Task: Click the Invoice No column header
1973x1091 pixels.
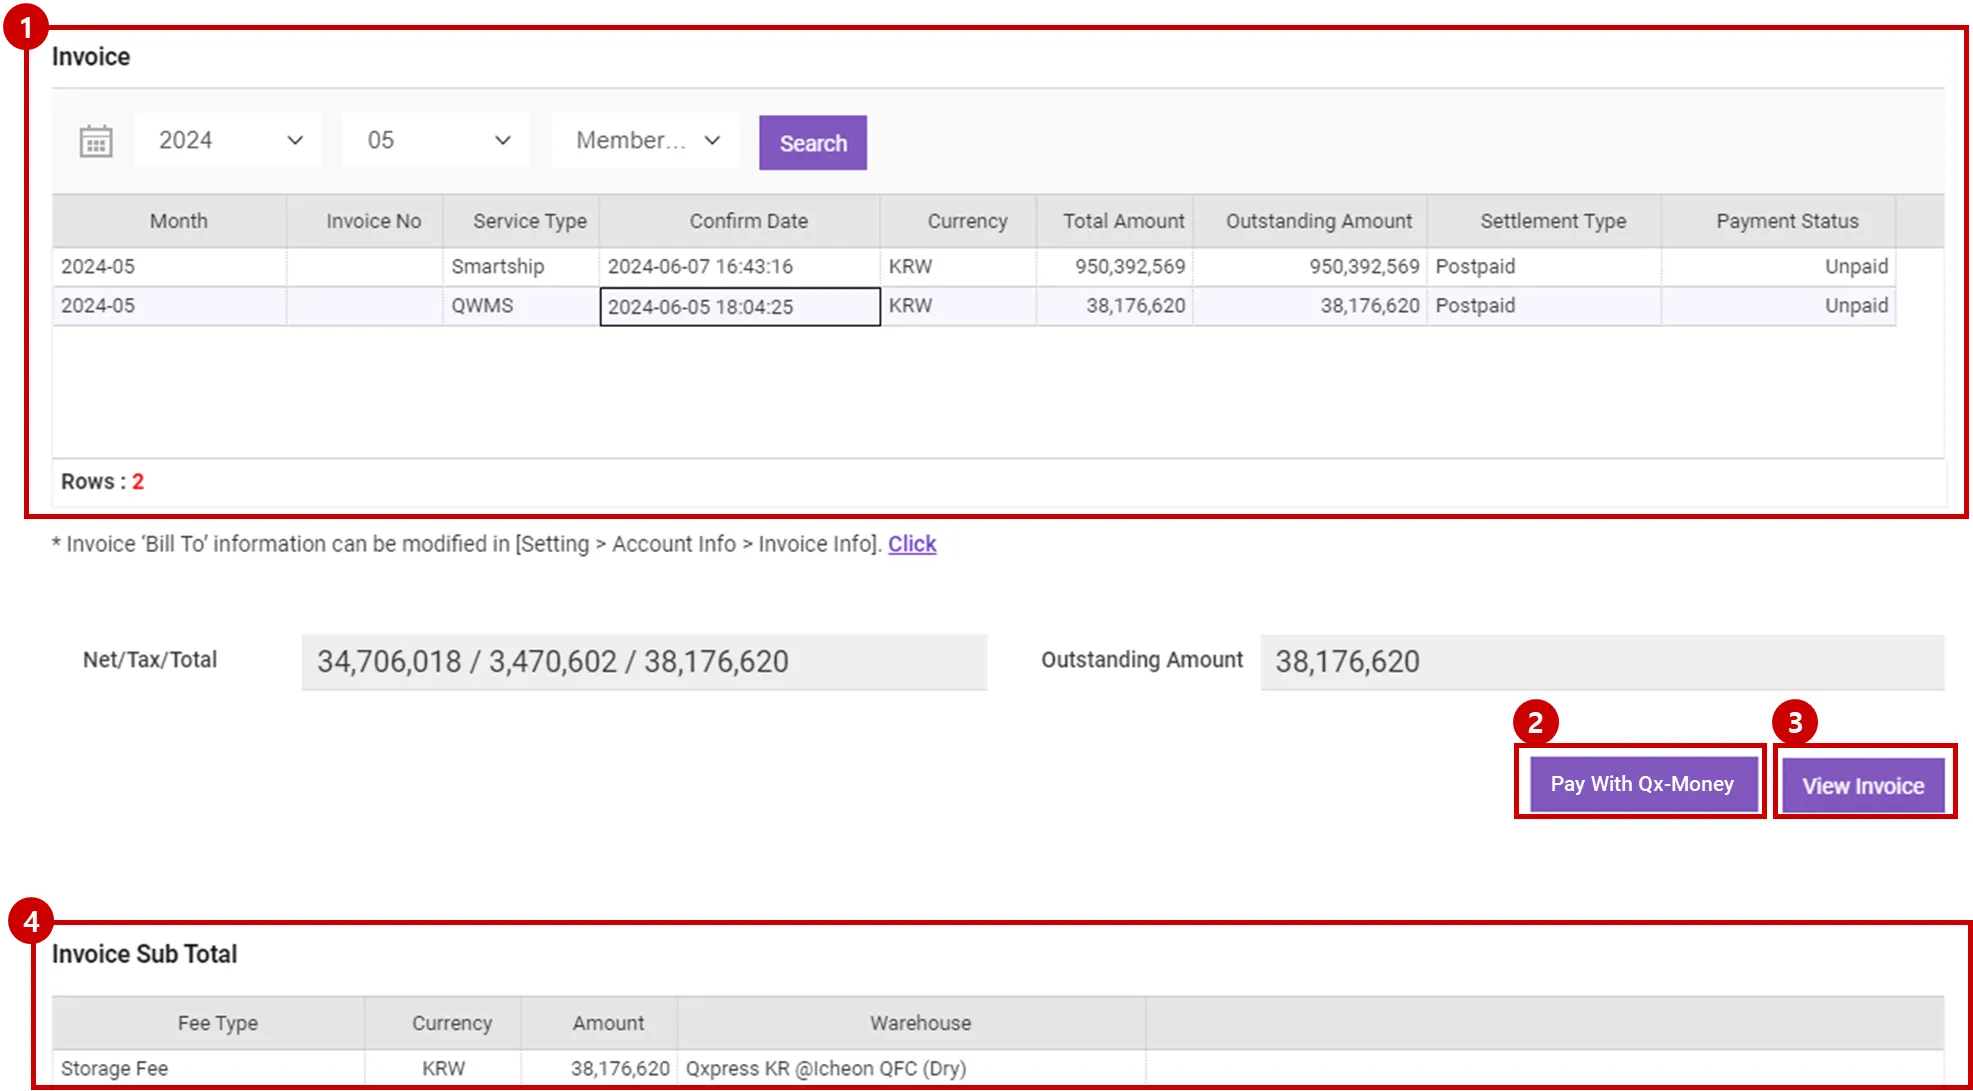Action: [x=373, y=221]
